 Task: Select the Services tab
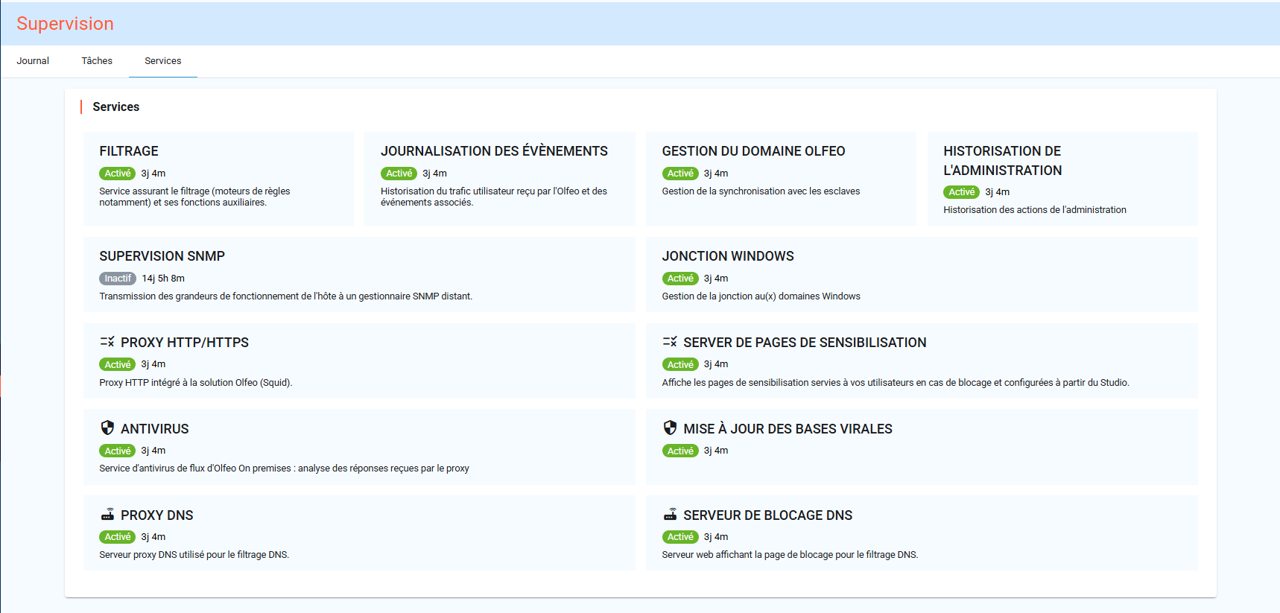(162, 60)
